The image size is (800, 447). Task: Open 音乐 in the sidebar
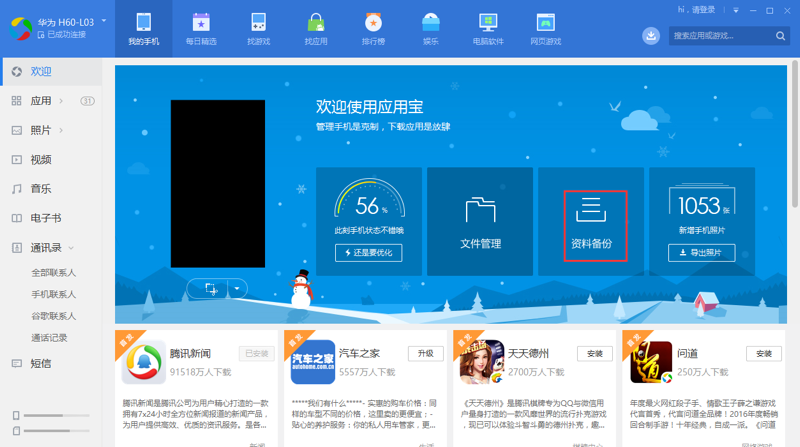point(41,189)
